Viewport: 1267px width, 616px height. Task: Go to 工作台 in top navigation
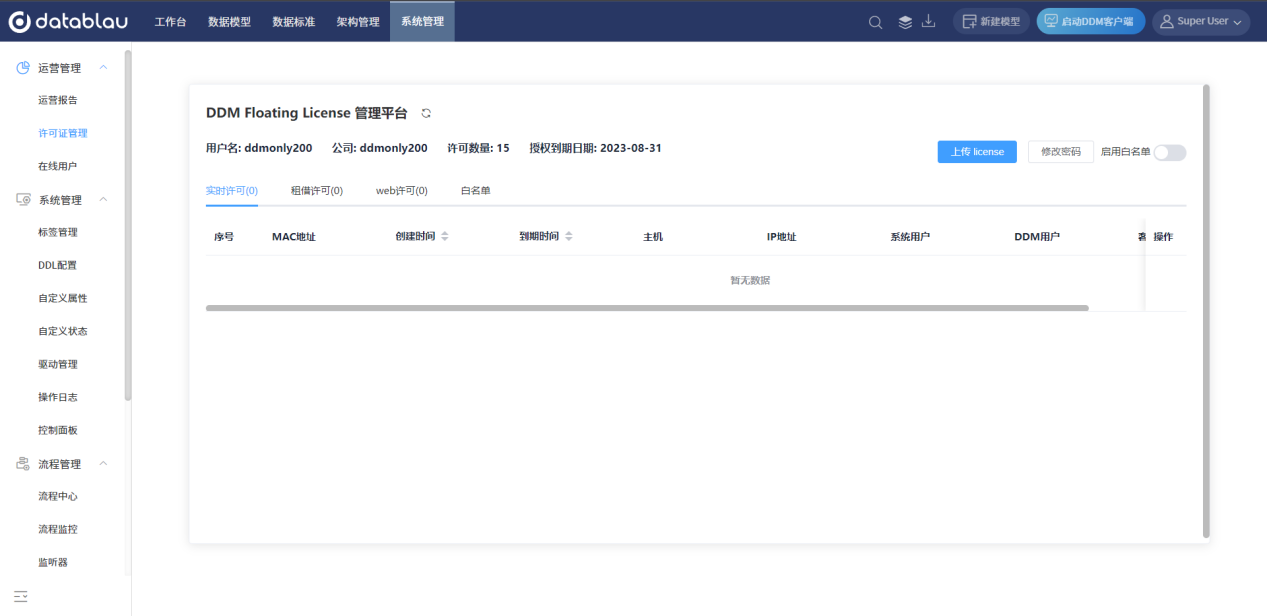(170, 21)
